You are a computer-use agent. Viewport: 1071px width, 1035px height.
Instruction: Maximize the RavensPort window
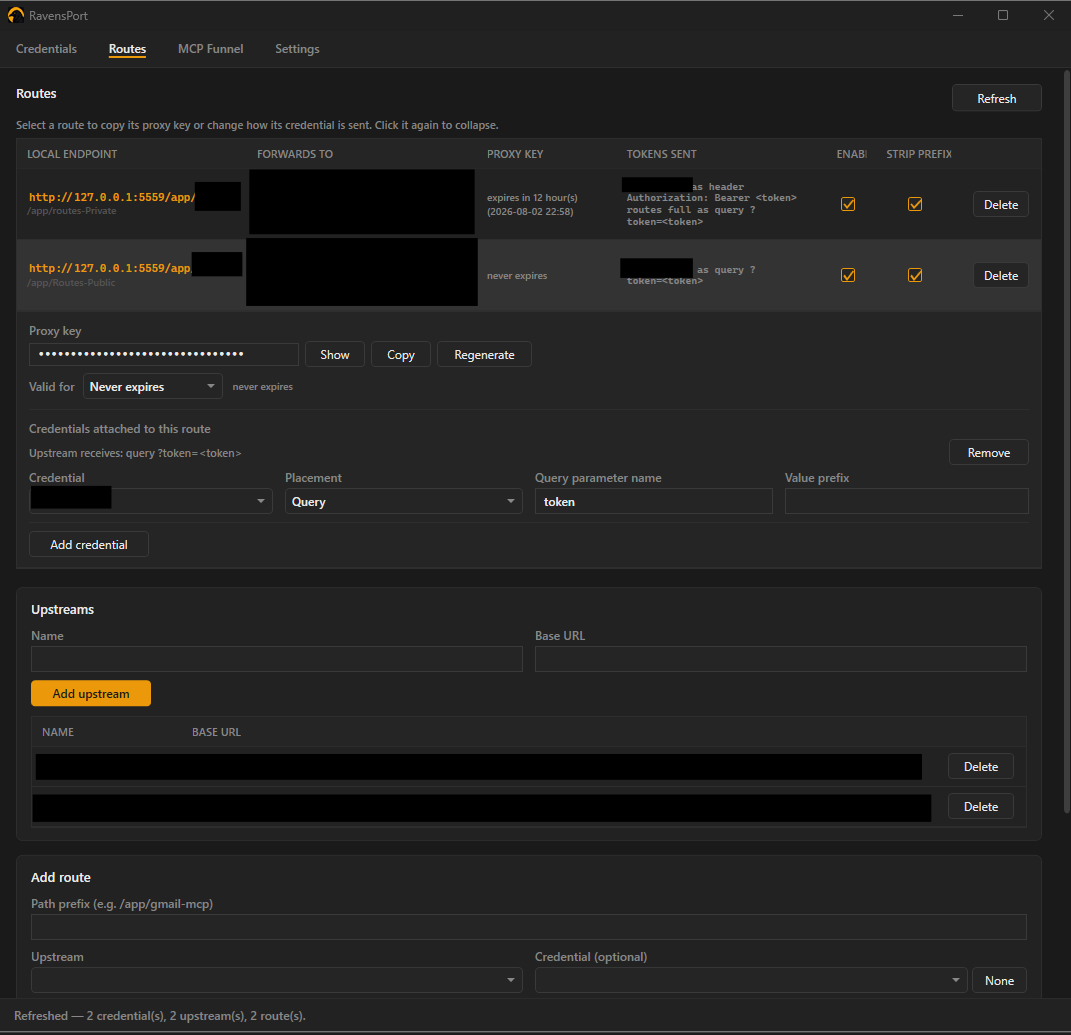pyautogui.click(x=1003, y=15)
